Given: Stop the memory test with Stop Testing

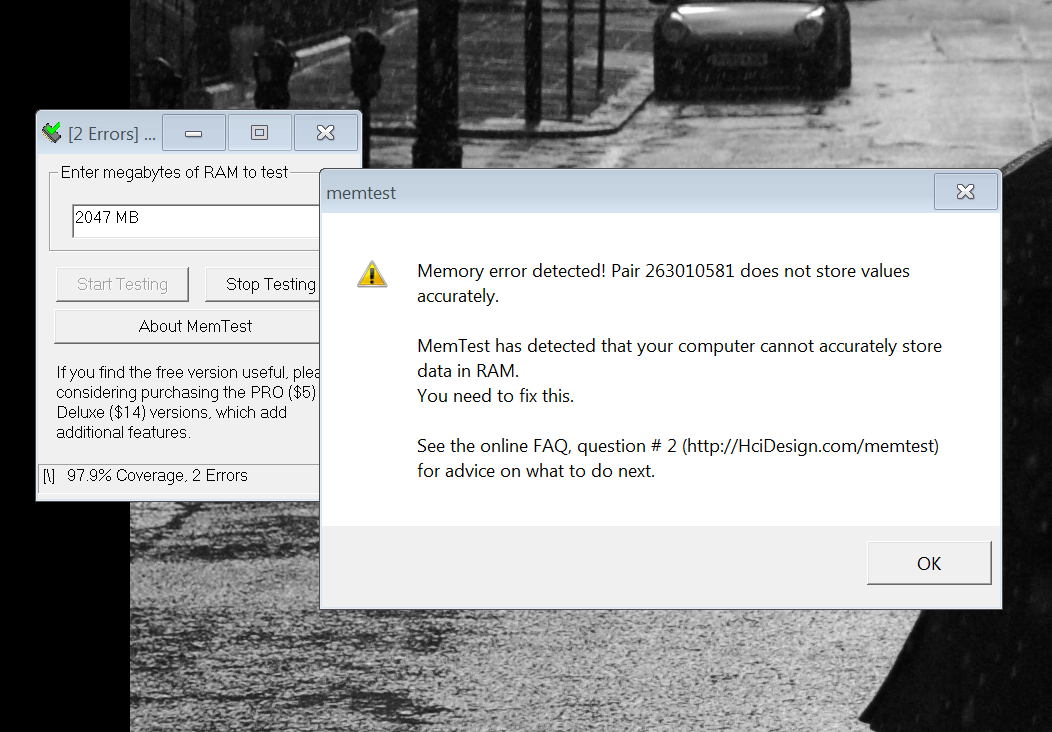Looking at the screenshot, I should pos(262,284).
